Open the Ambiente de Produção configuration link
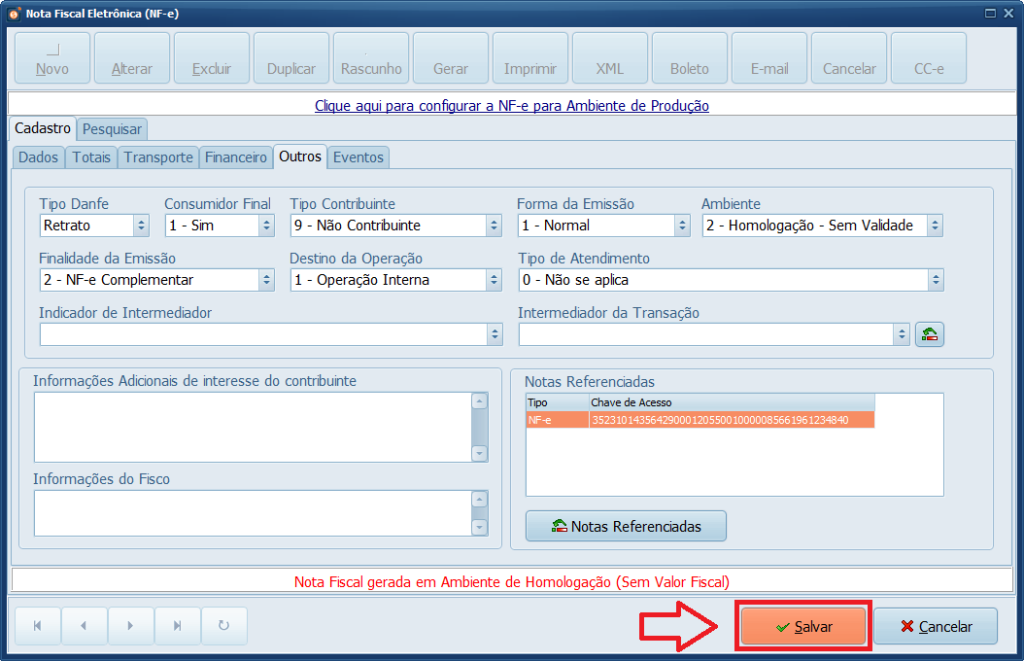The width and height of the screenshot is (1024, 661). point(511,106)
